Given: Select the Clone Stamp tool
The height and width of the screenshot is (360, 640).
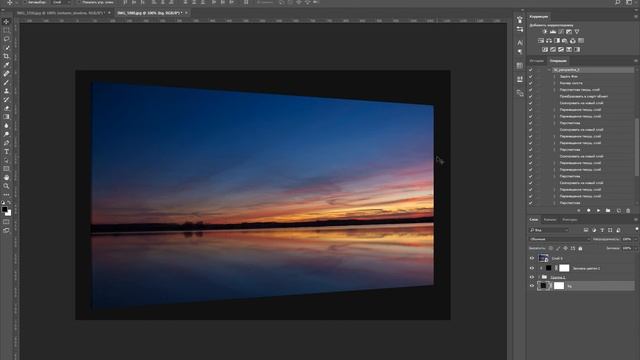Looking at the screenshot, I should coord(6,91).
